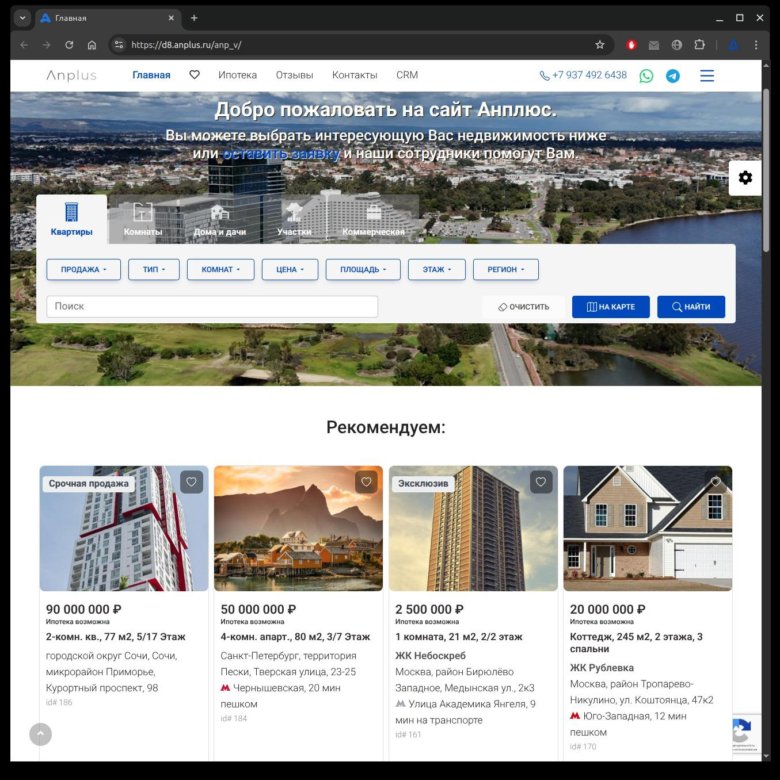Bookmark this page with star icon
This screenshot has width=780, height=780.
[600, 45]
